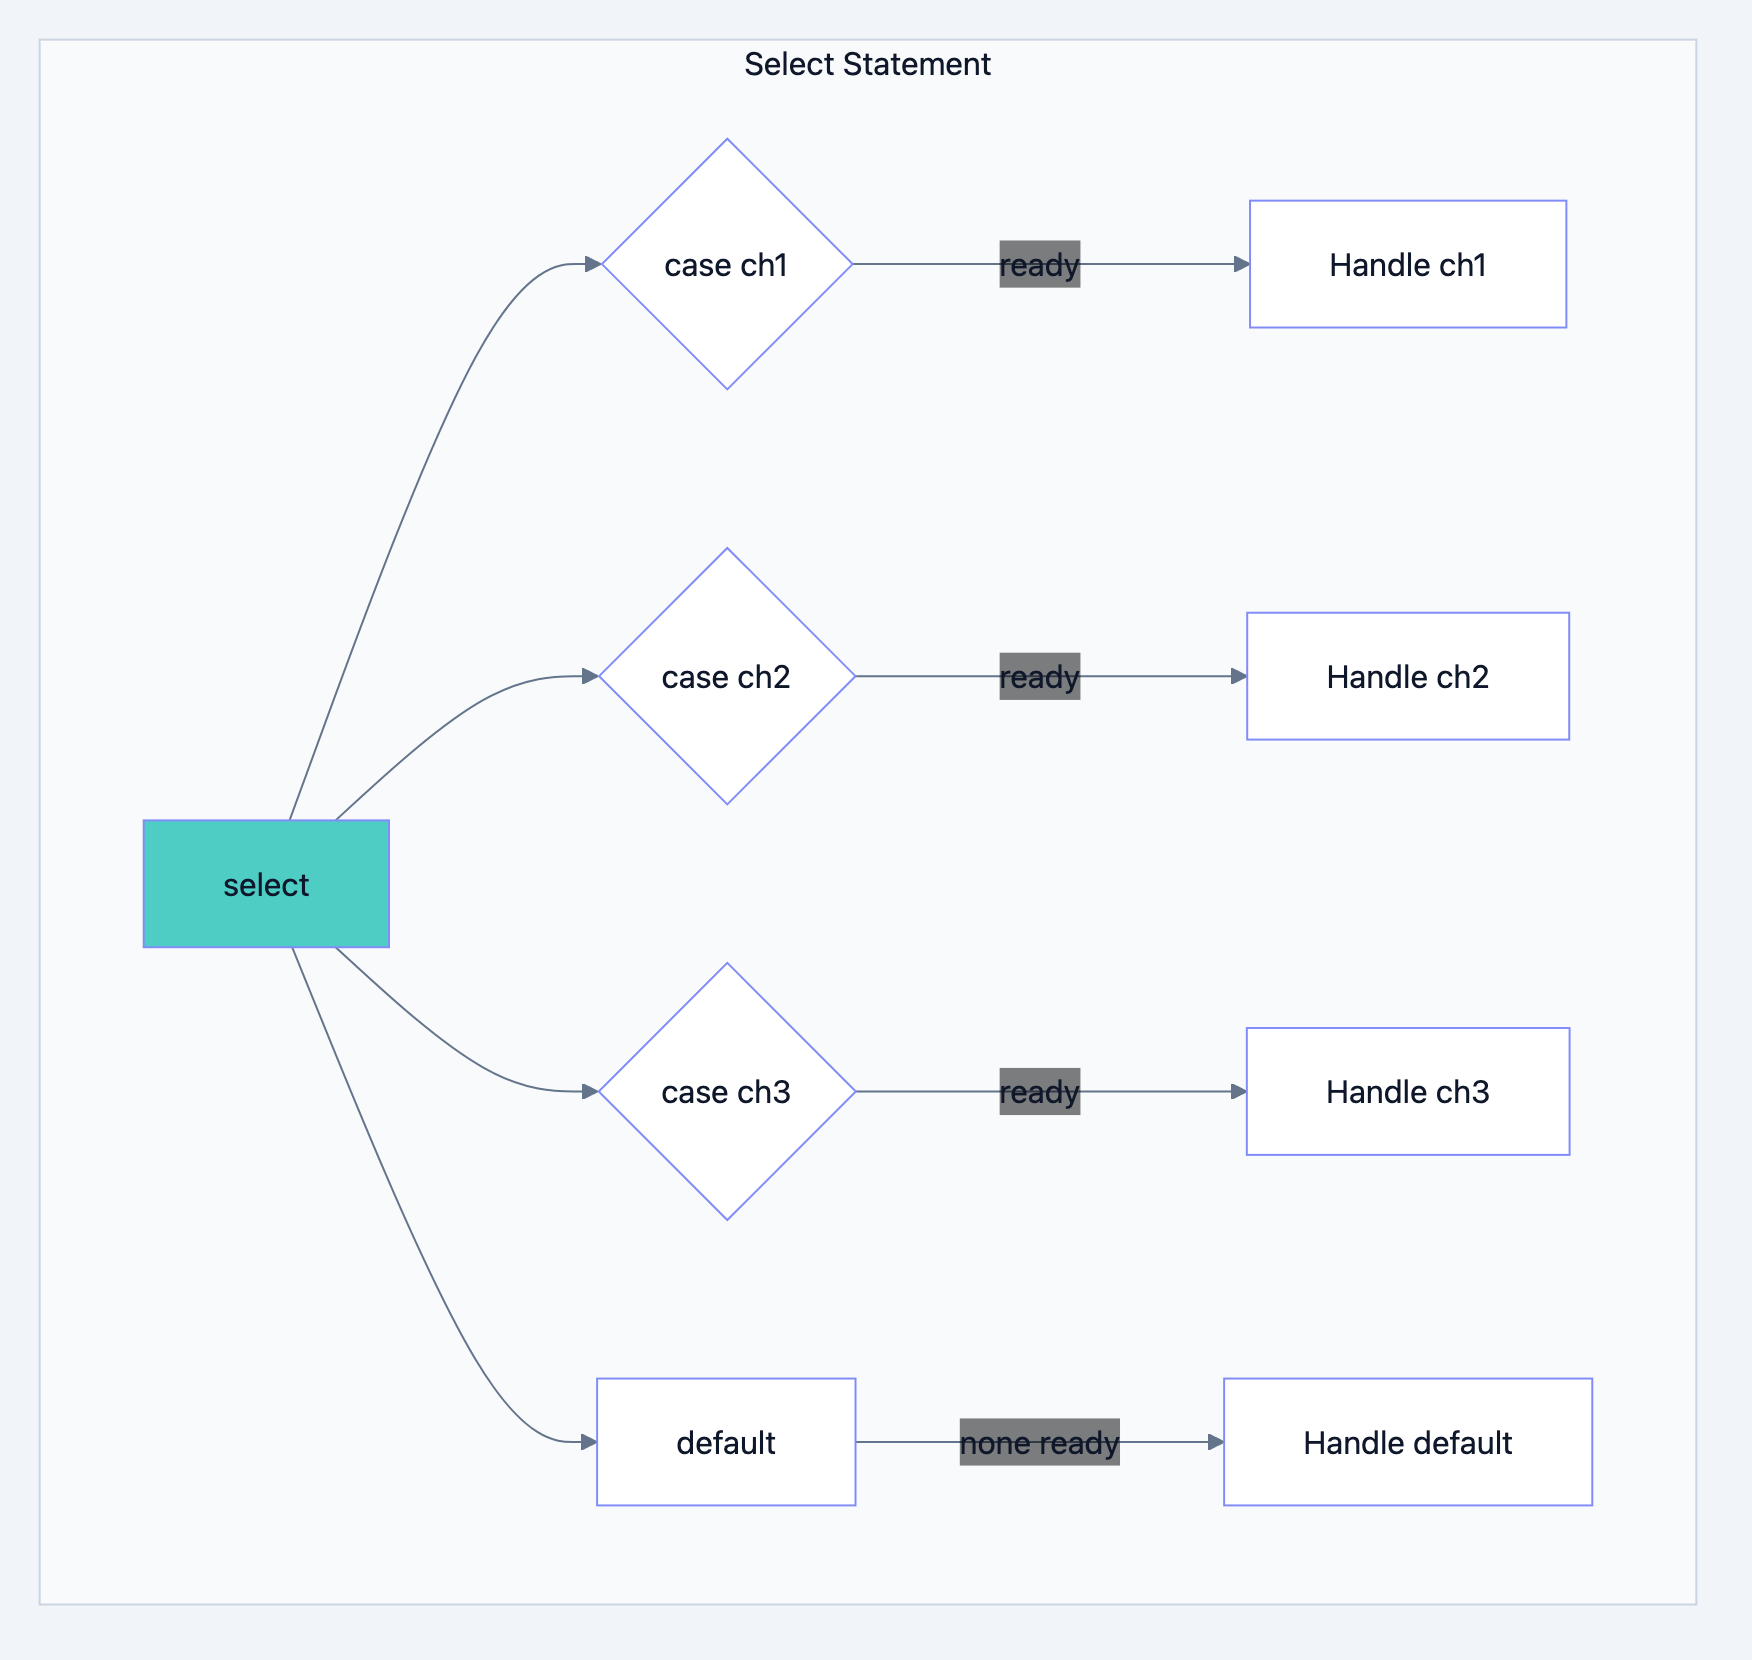The height and width of the screenshot is (1660, 1752).
Task: Click the Handle ch3 box
Action: click(1407, 1092)
